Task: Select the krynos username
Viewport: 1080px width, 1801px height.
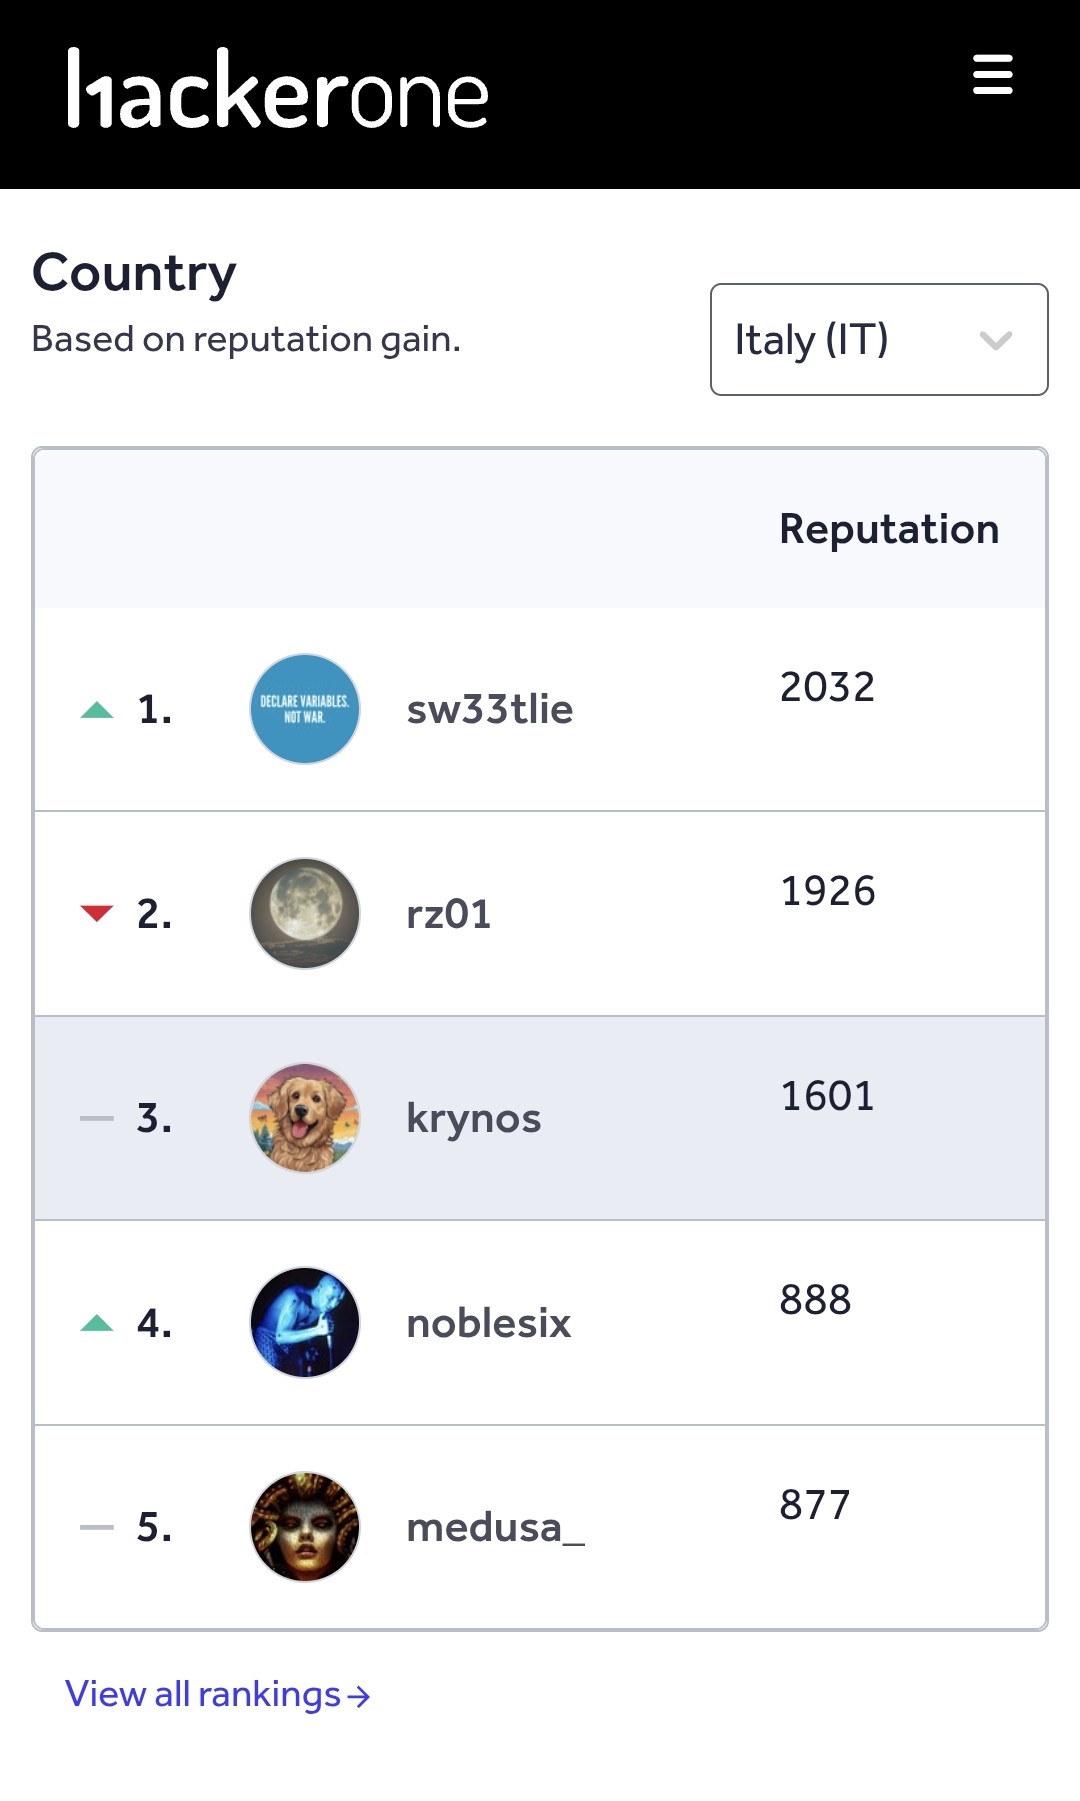Action: tap(473, 1118)
